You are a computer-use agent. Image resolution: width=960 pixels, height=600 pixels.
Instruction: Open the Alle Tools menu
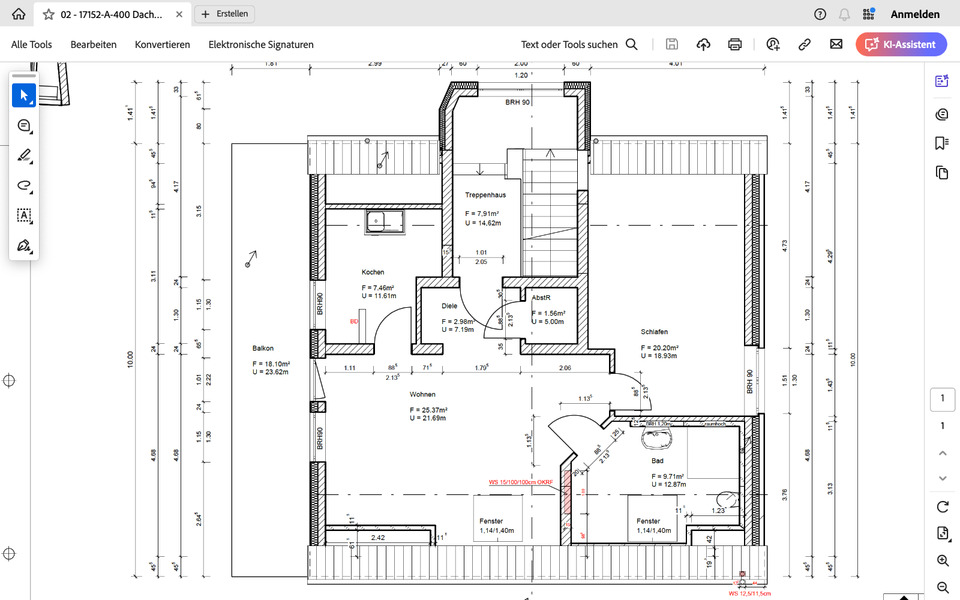pyautogui.click(x=31, y=44)
